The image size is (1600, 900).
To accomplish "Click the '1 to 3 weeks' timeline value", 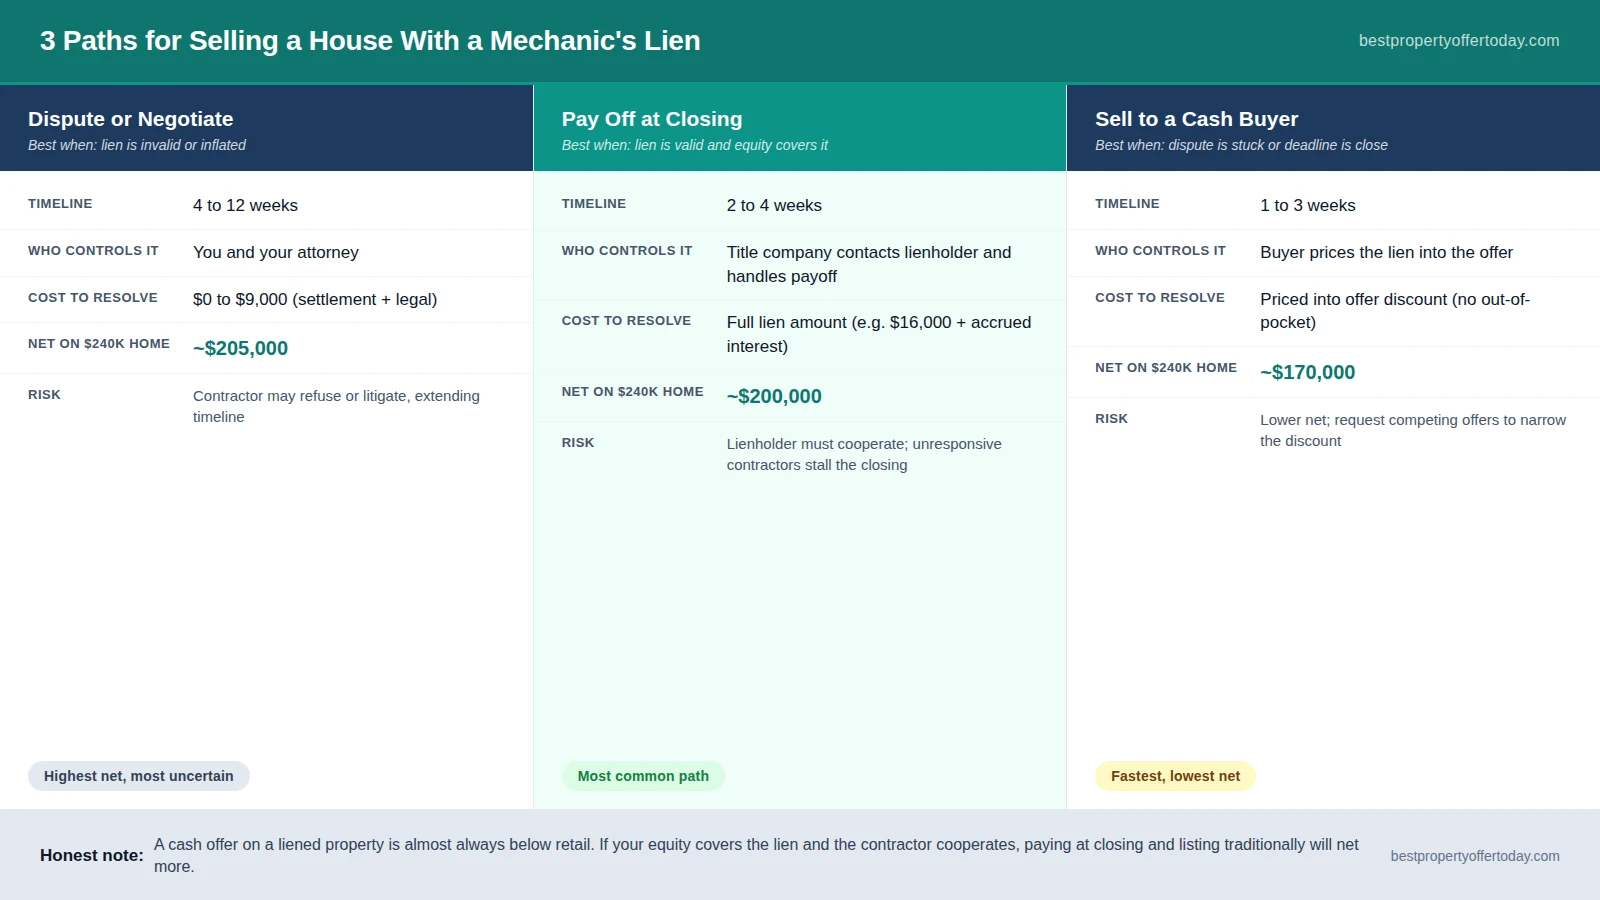I will [1308, 205].
